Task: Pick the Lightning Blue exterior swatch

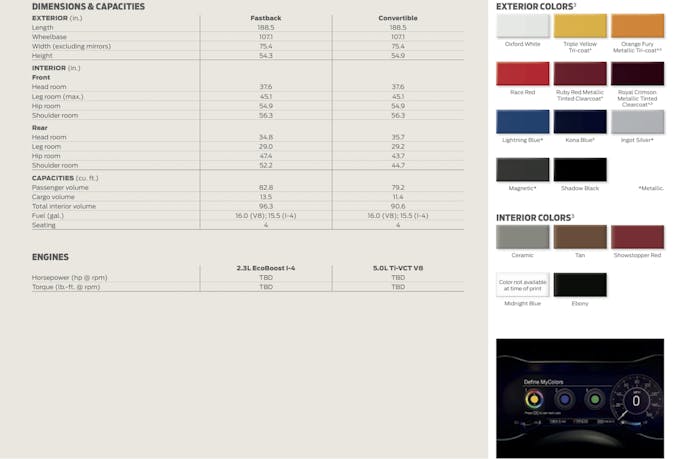Action: pos(522,122)
